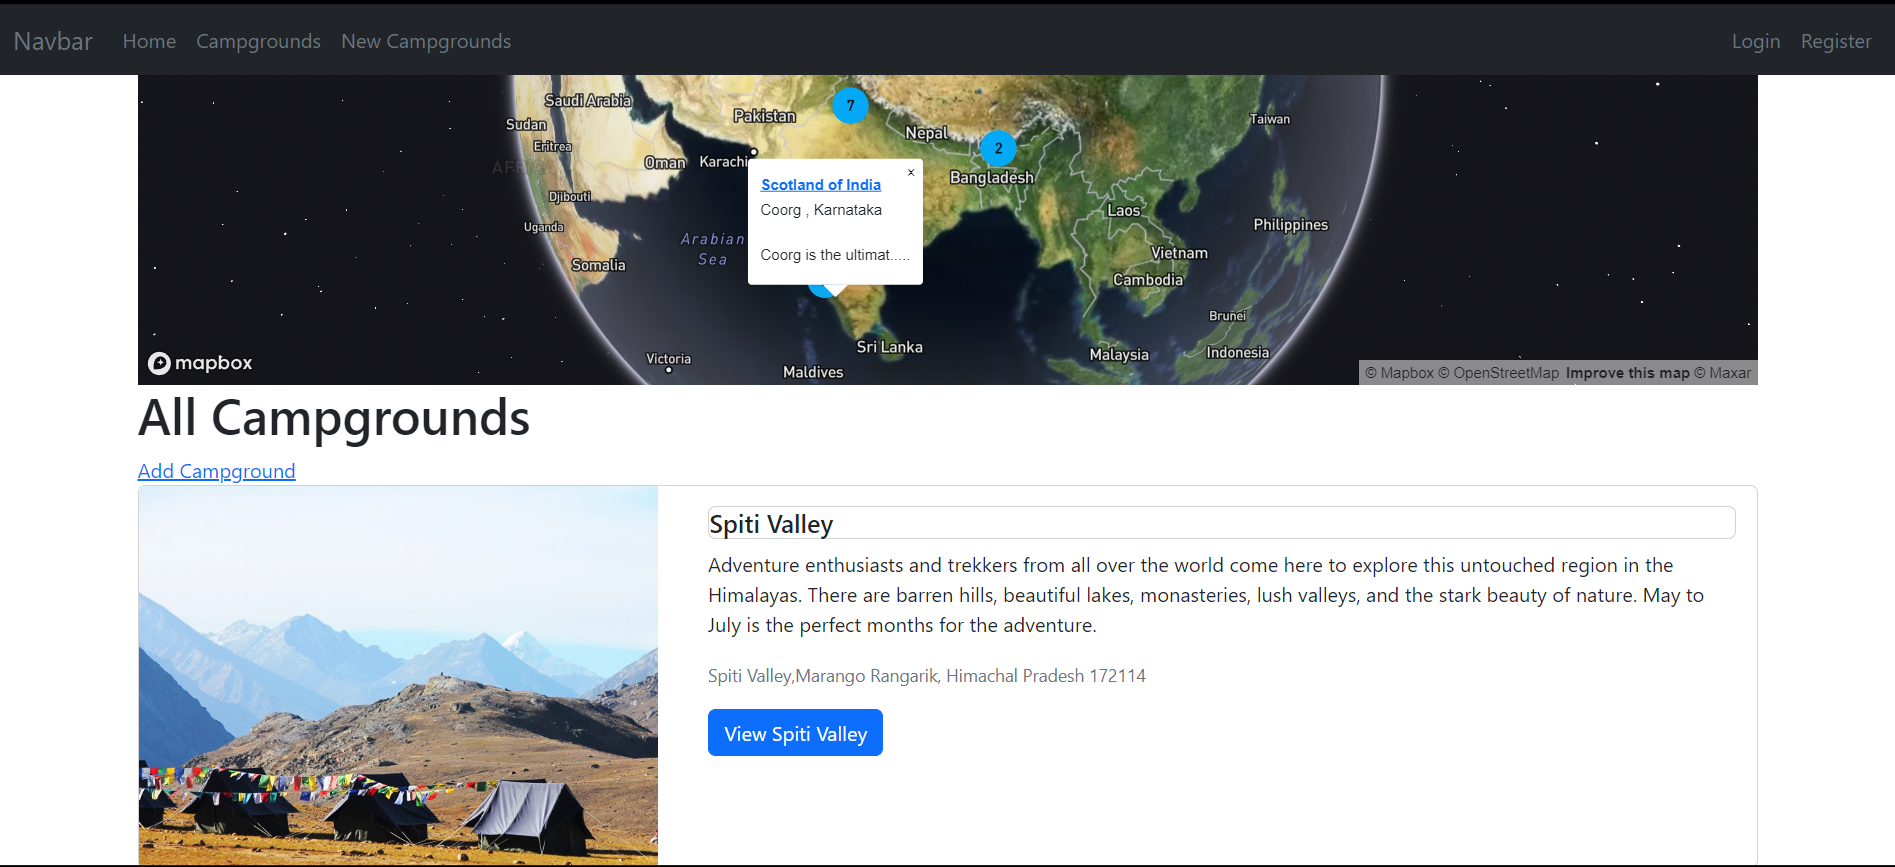The image size is (1895, 867).
Task: Open the Add Campground link
Action: pyautogui.click(x=216, y=471)
